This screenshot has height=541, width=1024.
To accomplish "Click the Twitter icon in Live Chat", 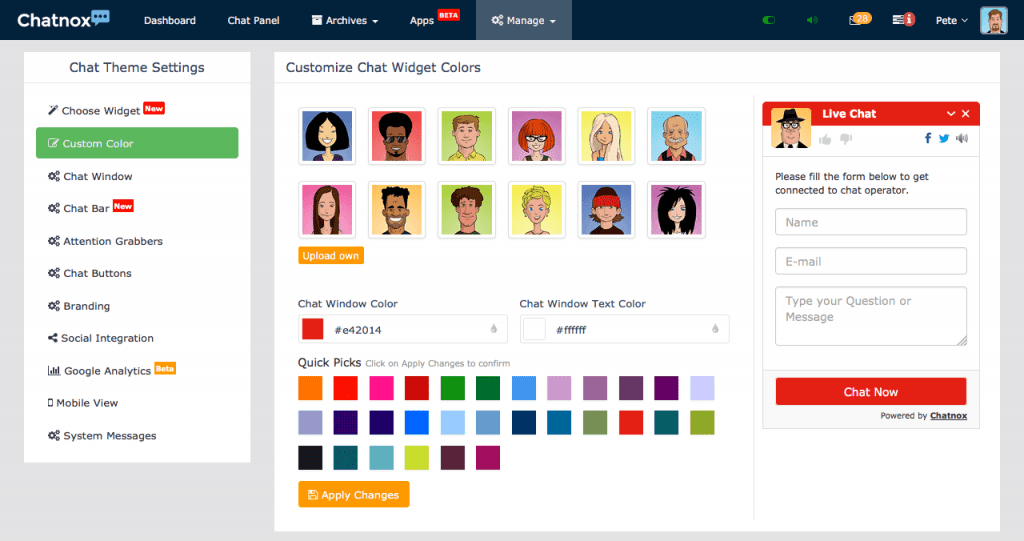I will [x=944, y=138].
